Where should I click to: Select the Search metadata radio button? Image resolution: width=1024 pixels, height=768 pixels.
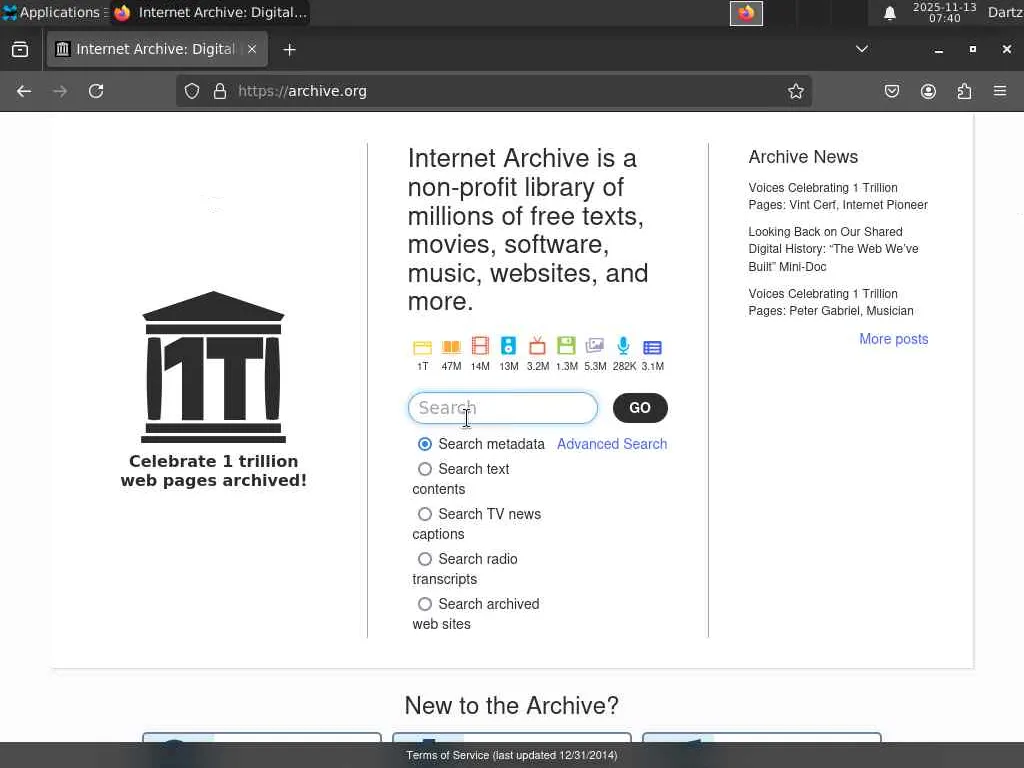coord(424,444)
